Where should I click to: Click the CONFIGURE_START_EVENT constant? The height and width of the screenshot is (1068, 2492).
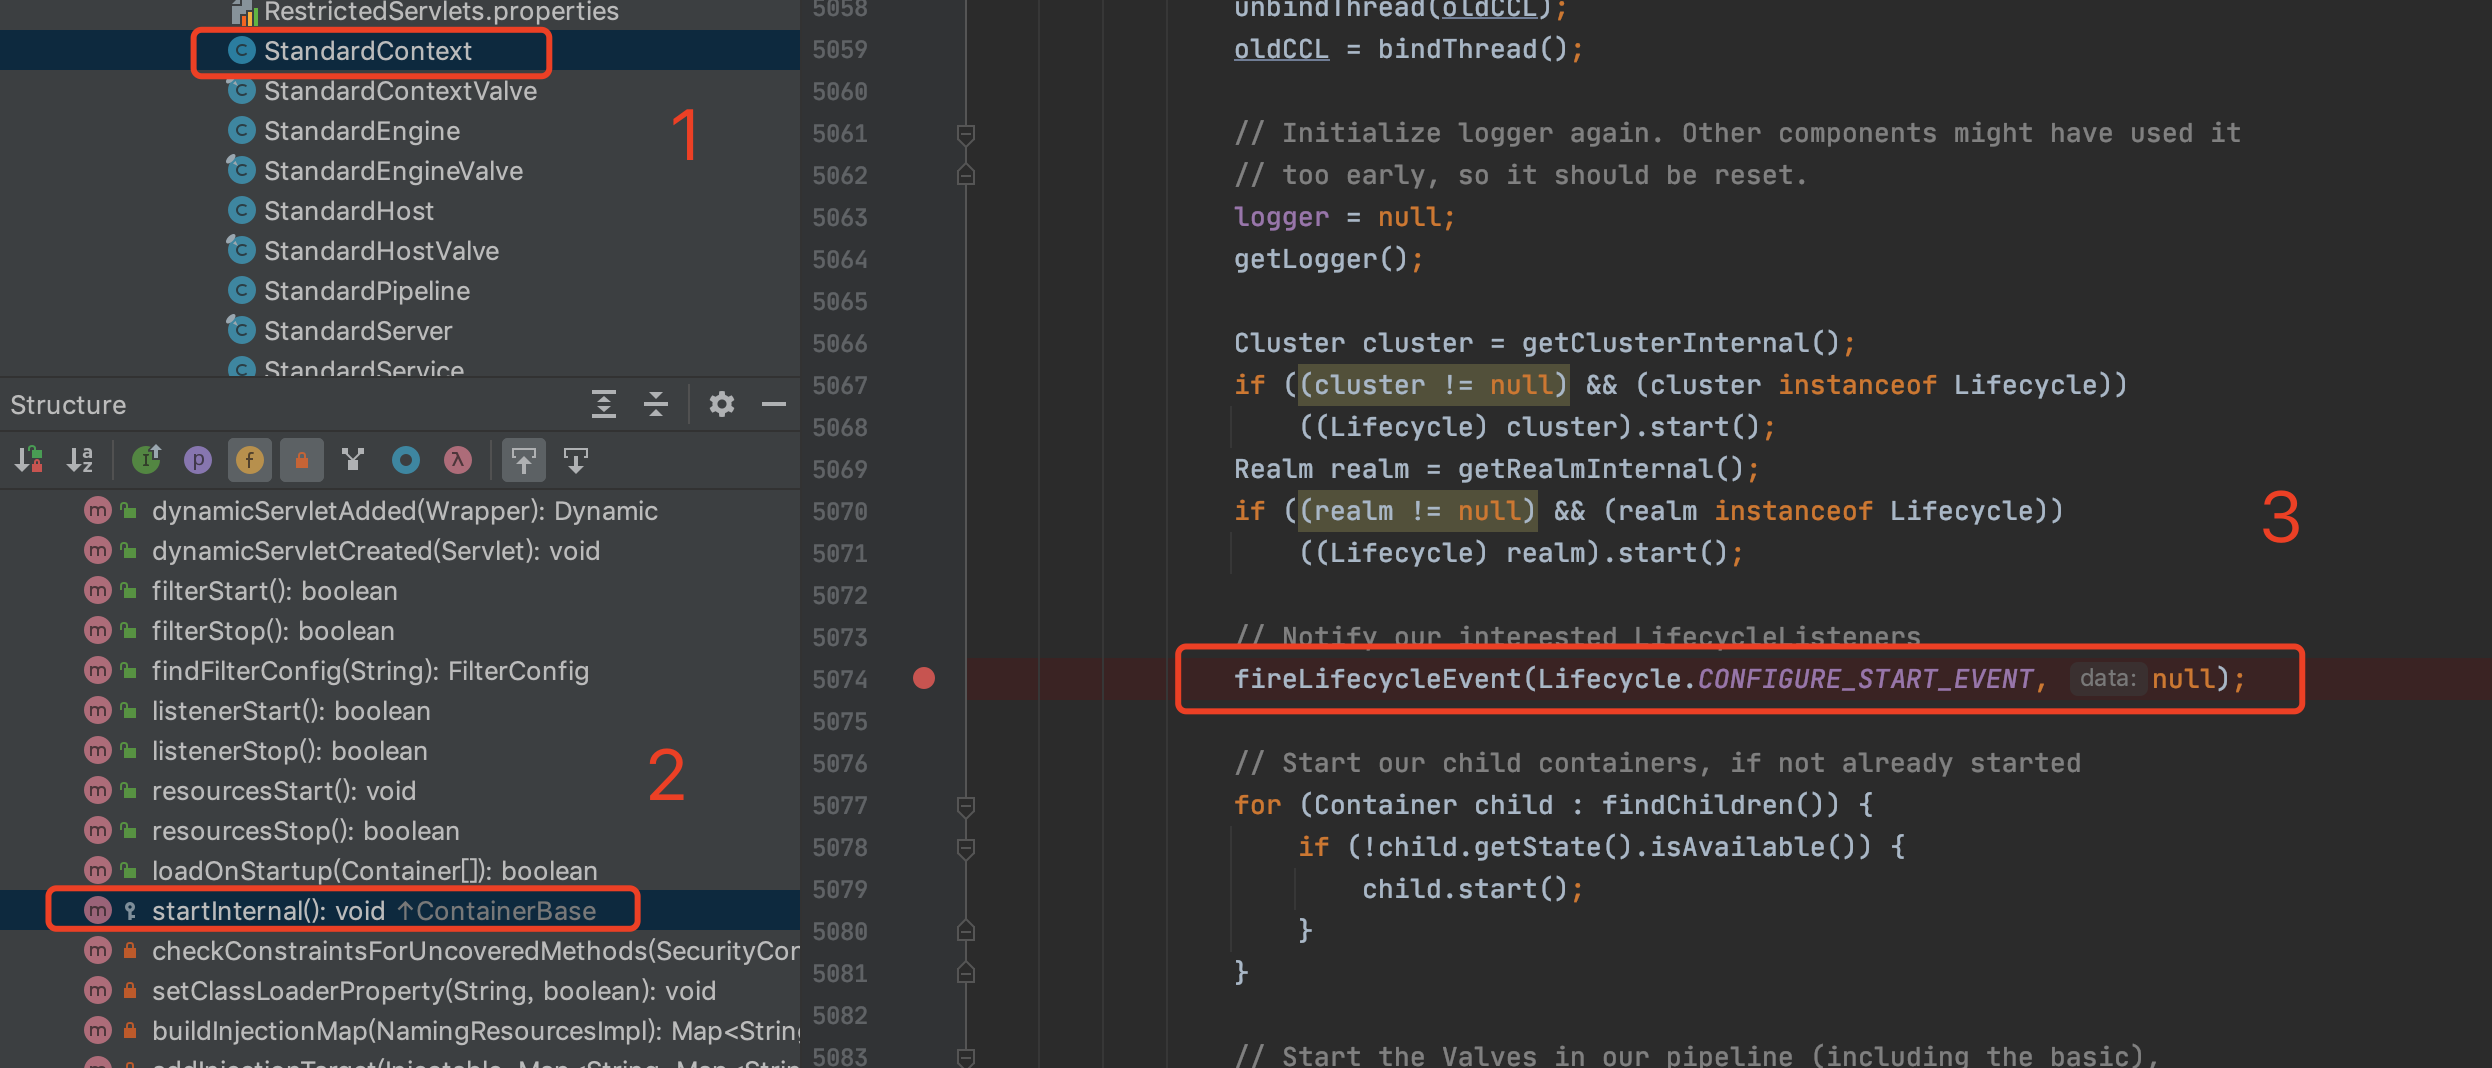1865,679
